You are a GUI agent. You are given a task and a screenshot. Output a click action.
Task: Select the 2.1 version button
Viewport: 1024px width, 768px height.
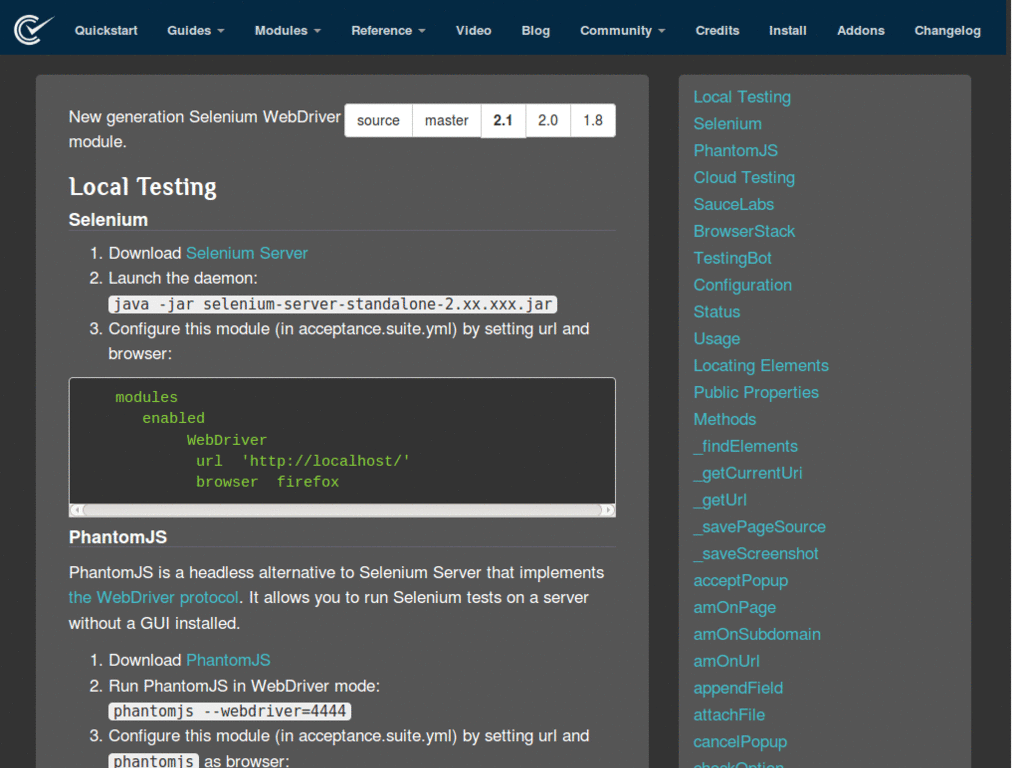coord(503,120)
